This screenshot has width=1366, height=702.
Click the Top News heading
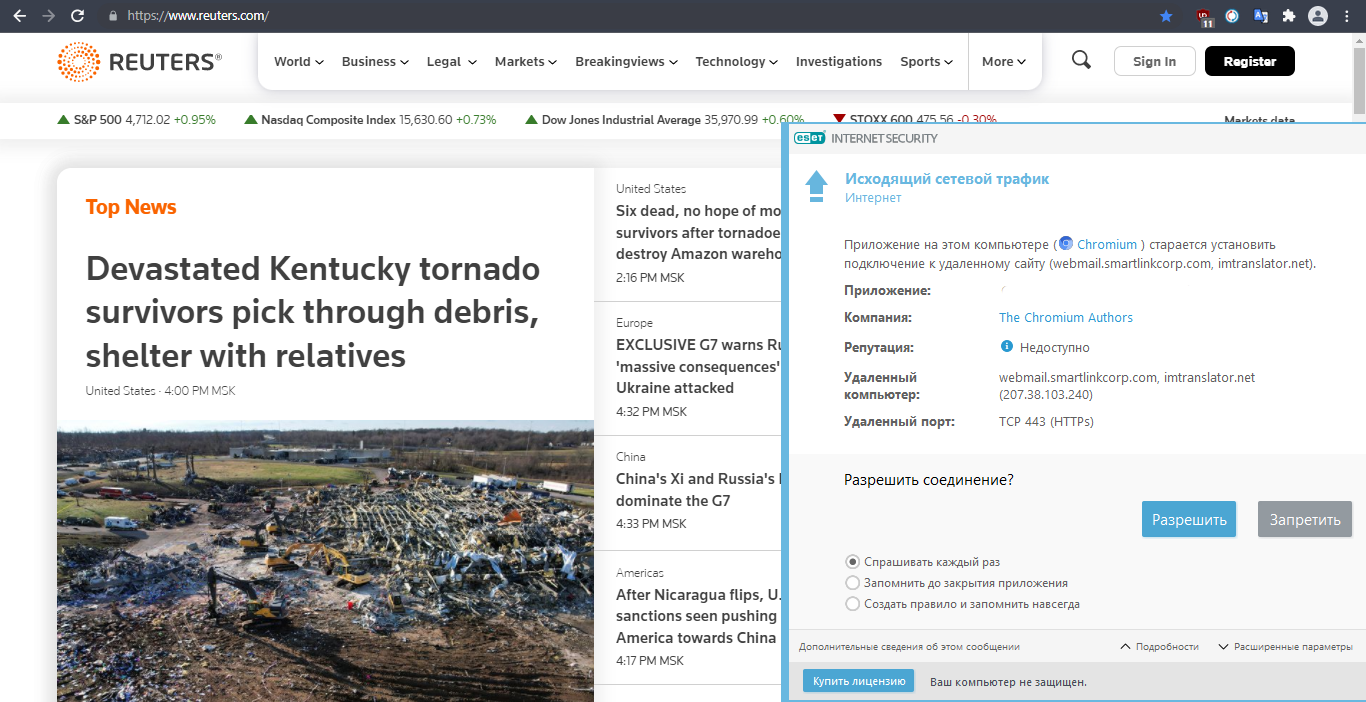pos(131,207)
